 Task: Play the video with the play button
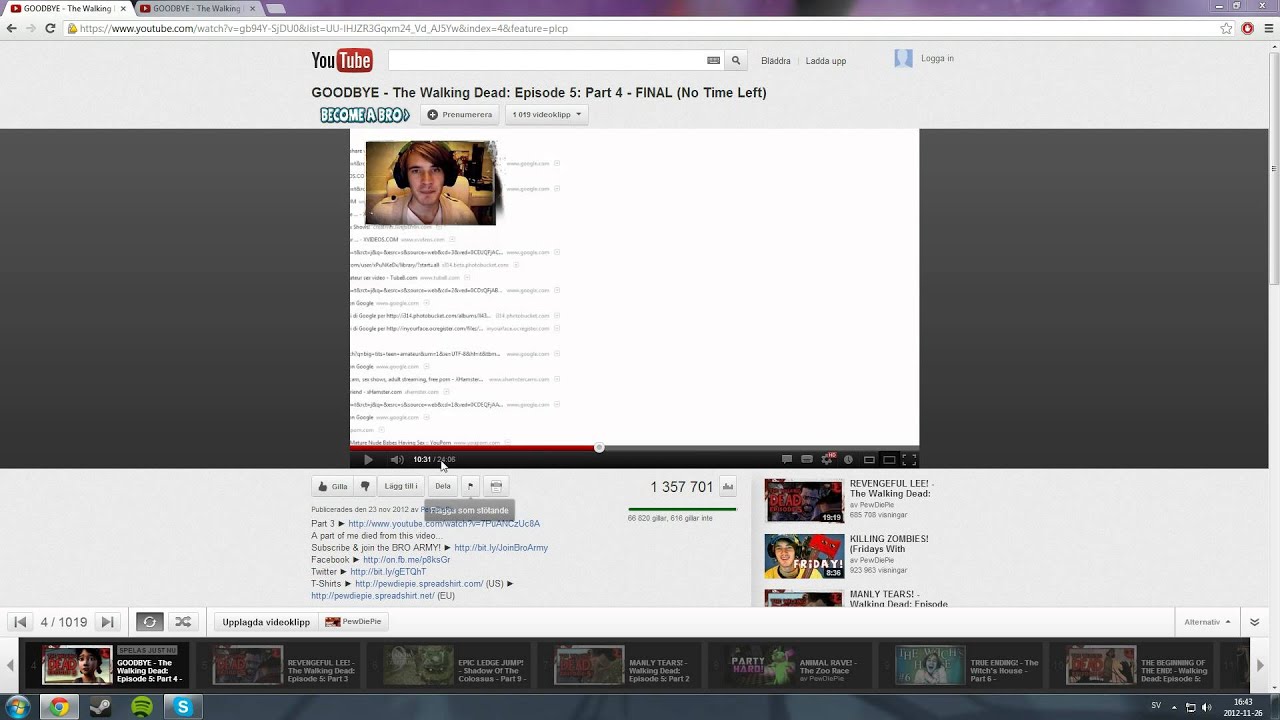tap(368, 460)
